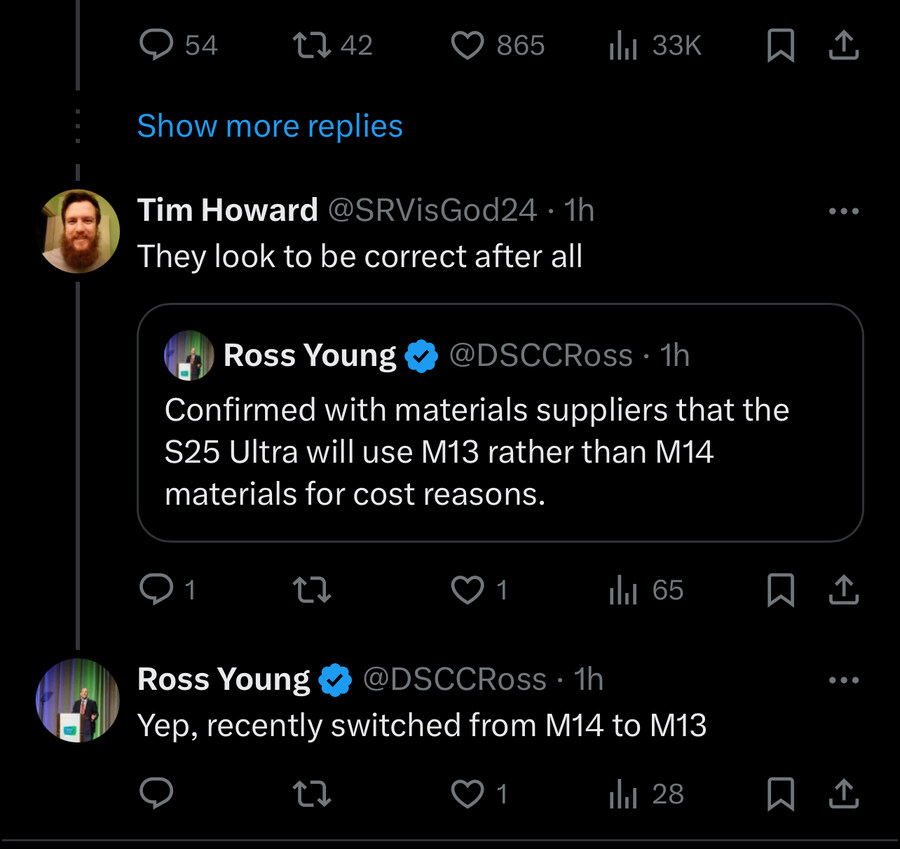900x849 pixels.
Task: Like Tim Howard's post
Action: coord(468,591)
